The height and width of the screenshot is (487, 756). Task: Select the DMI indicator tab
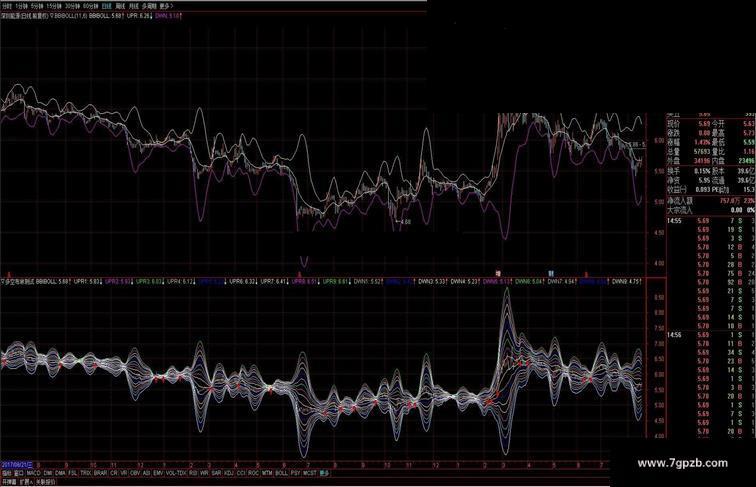pyautogui.click(x=48, y=473)
